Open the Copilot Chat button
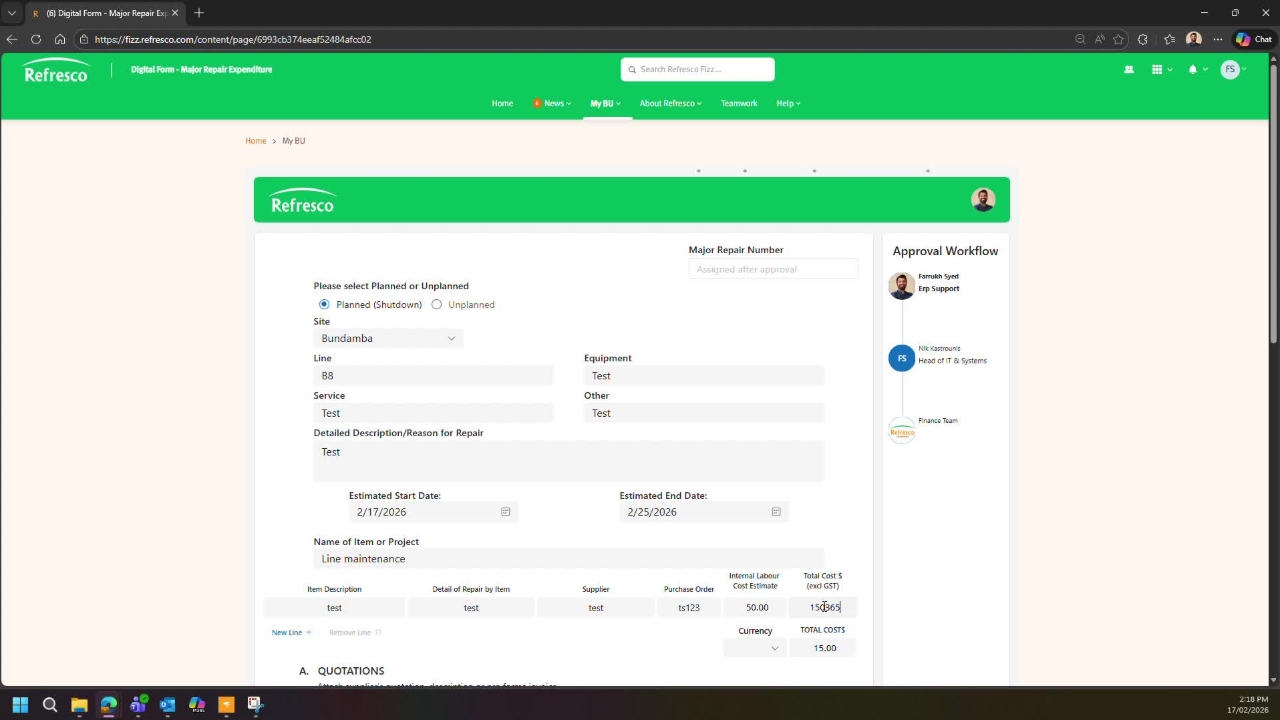Screen dimensions: 1280x720 [1253, 39]
